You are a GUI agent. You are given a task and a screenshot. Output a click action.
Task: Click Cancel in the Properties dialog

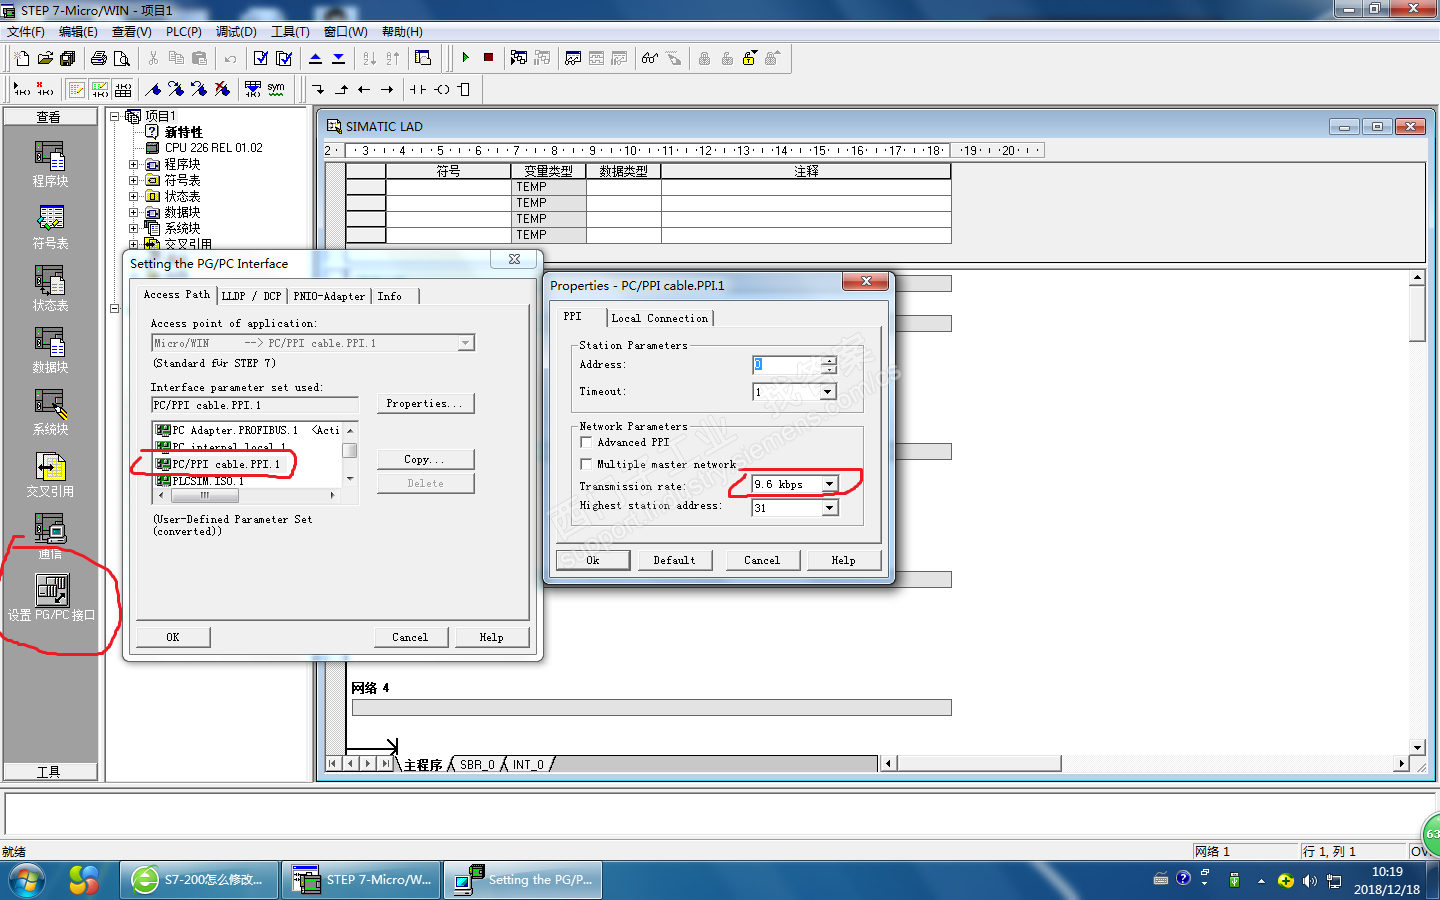(762, 560)
